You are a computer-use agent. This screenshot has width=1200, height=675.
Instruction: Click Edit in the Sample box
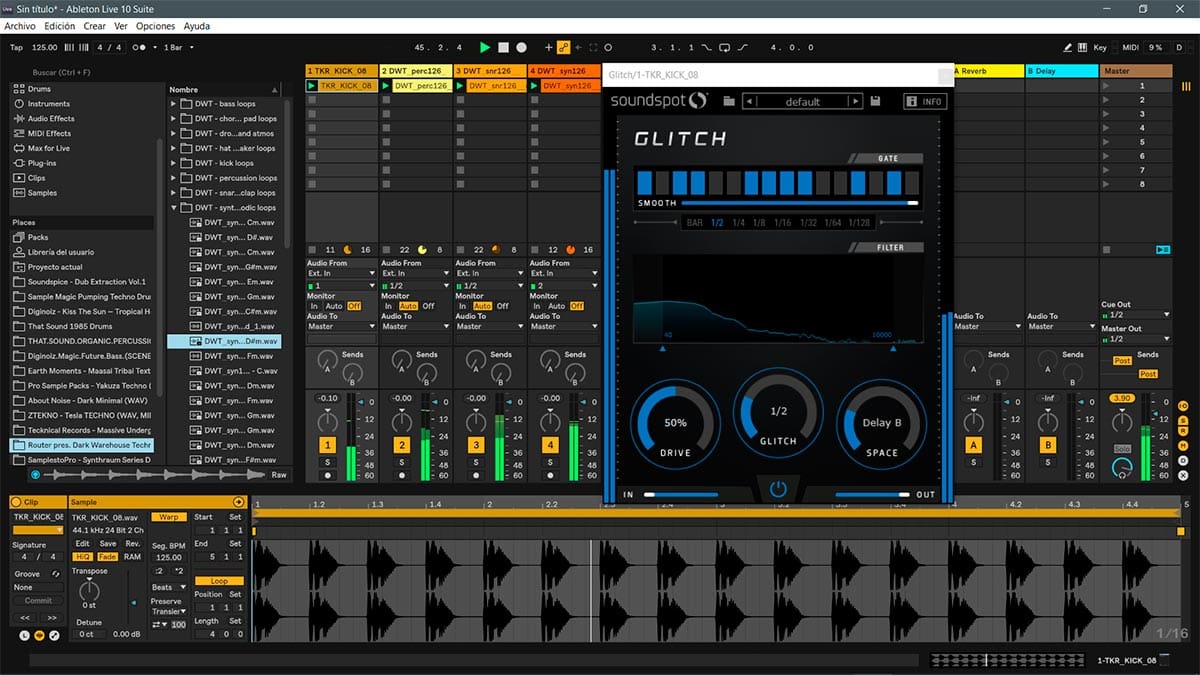(x=82, y=543)
